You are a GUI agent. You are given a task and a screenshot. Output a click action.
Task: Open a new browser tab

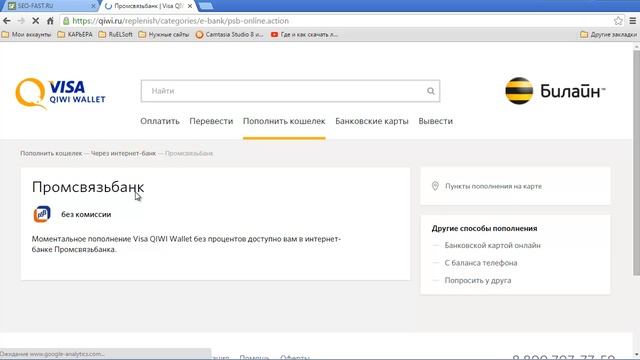[205, 6]
